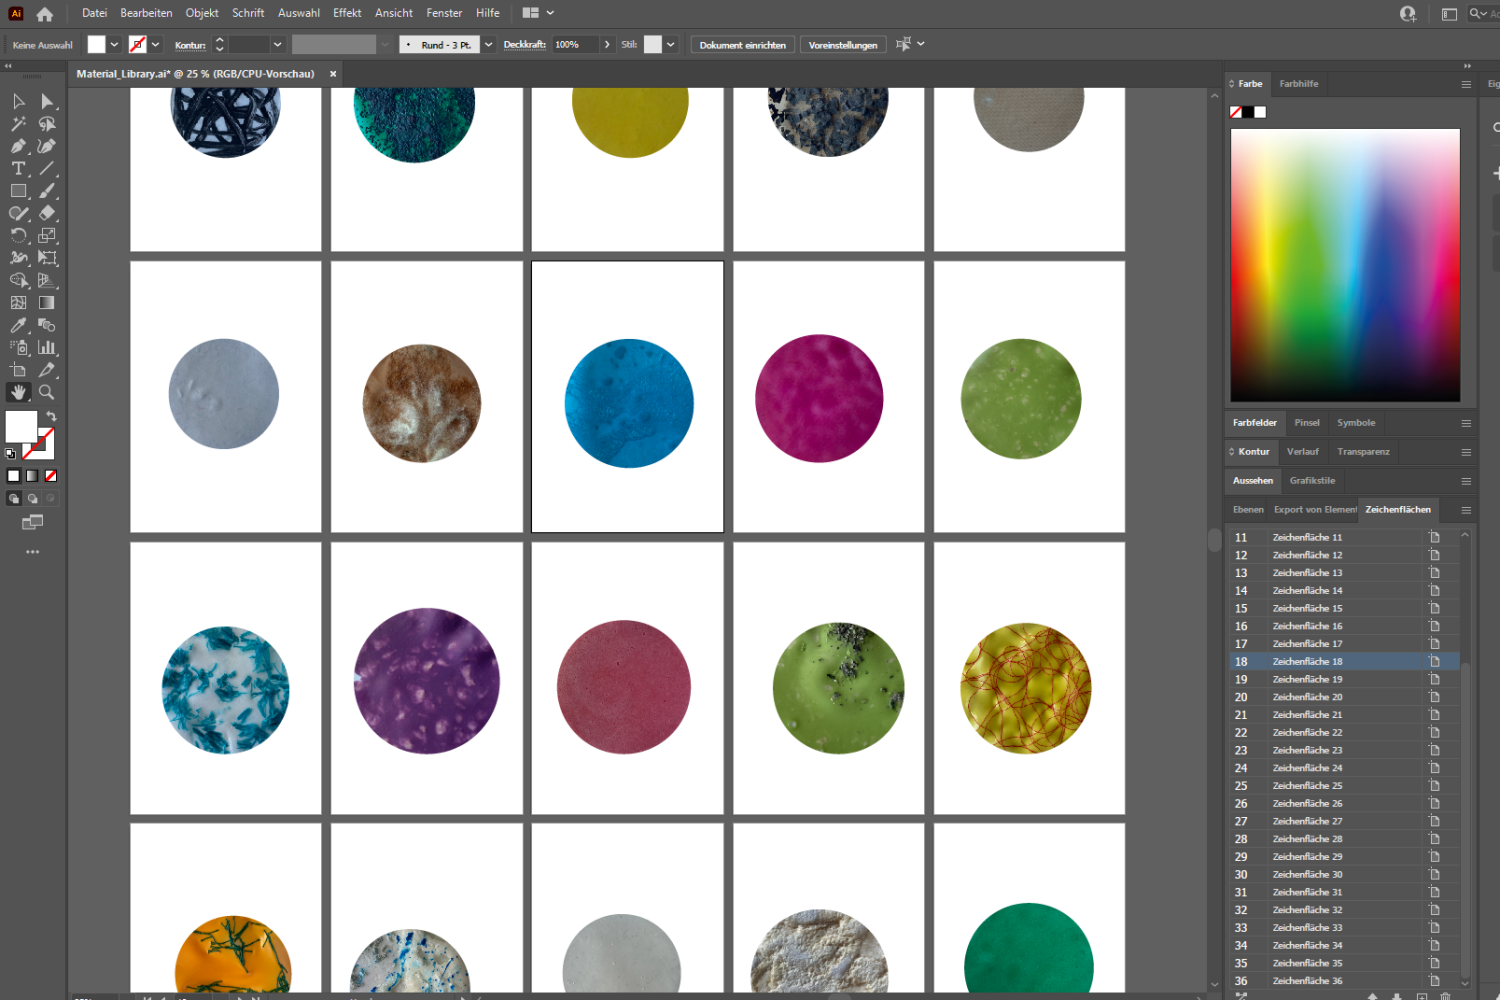Select the Paintbrush tool
1500x1000 pixels.
pyautogui.click(x=47, y=191)
